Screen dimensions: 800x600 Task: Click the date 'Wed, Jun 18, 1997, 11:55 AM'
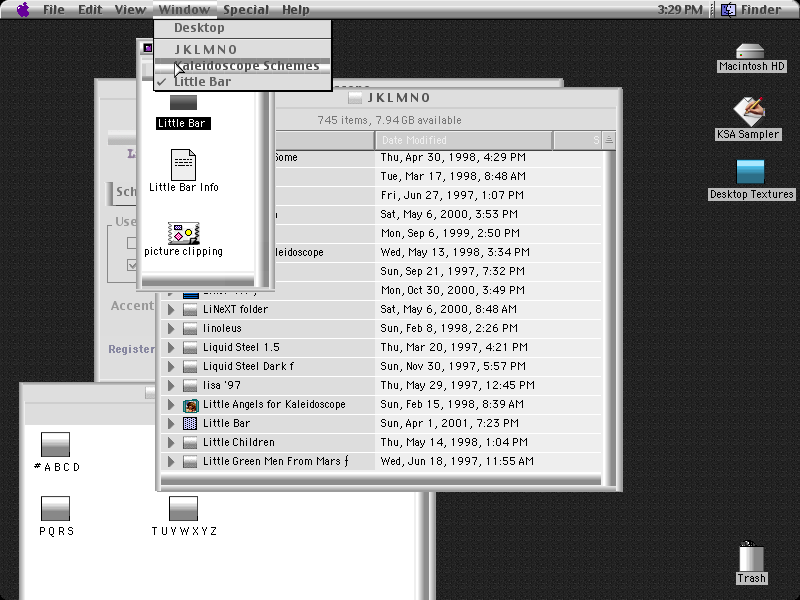(457, 461)
